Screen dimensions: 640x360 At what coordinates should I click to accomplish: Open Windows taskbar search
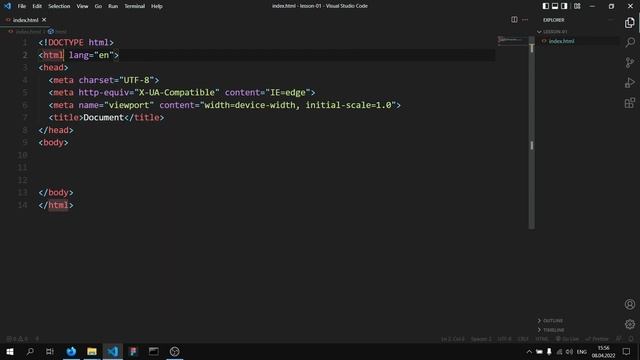click(30, 351)
